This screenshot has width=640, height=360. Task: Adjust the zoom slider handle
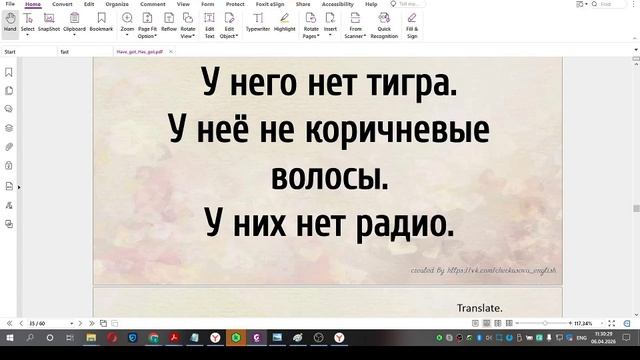point(544,323)
